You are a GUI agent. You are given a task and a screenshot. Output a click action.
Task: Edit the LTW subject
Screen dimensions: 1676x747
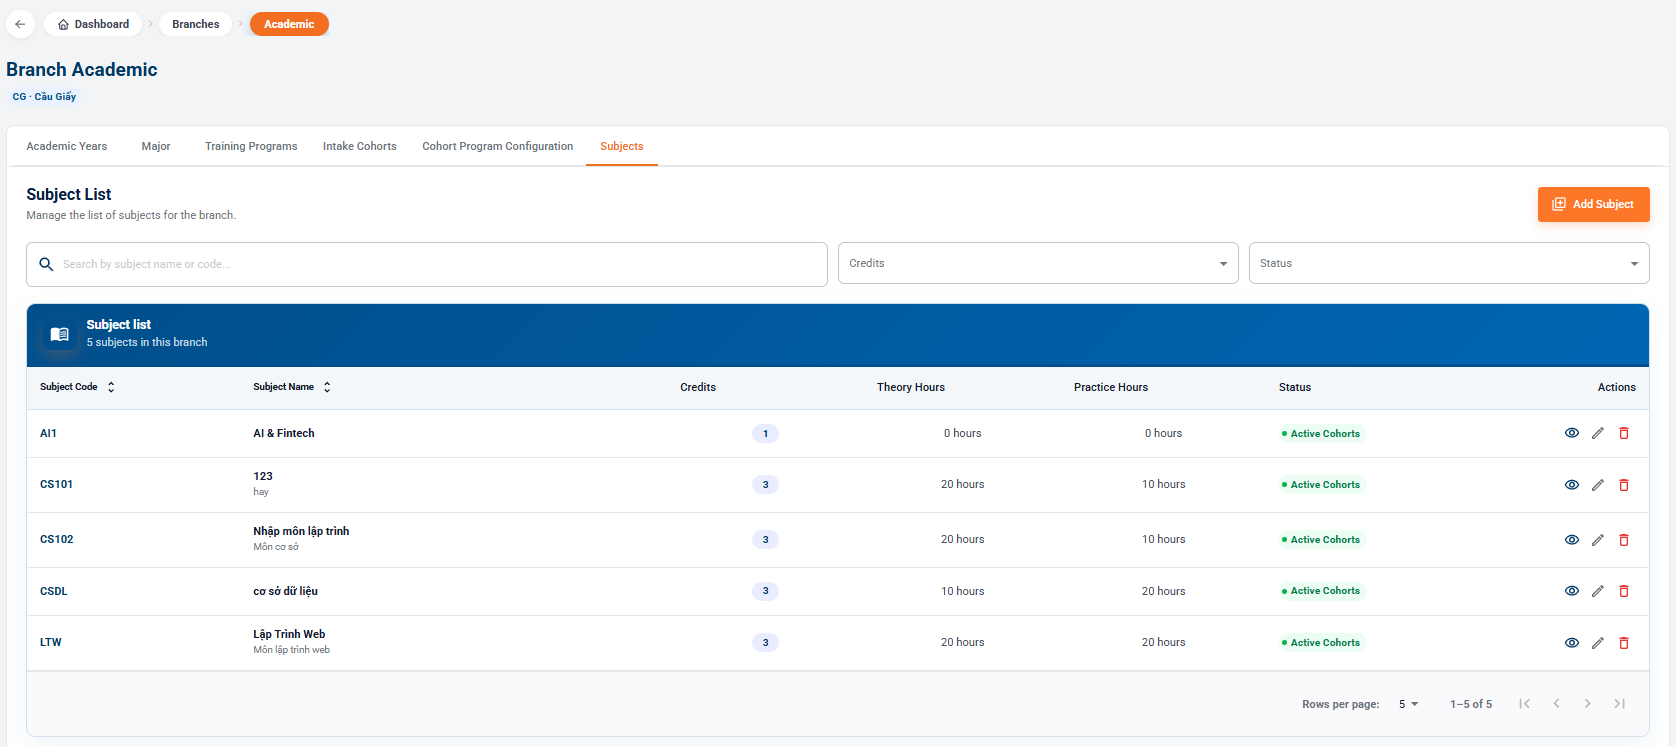(1598, 643)
